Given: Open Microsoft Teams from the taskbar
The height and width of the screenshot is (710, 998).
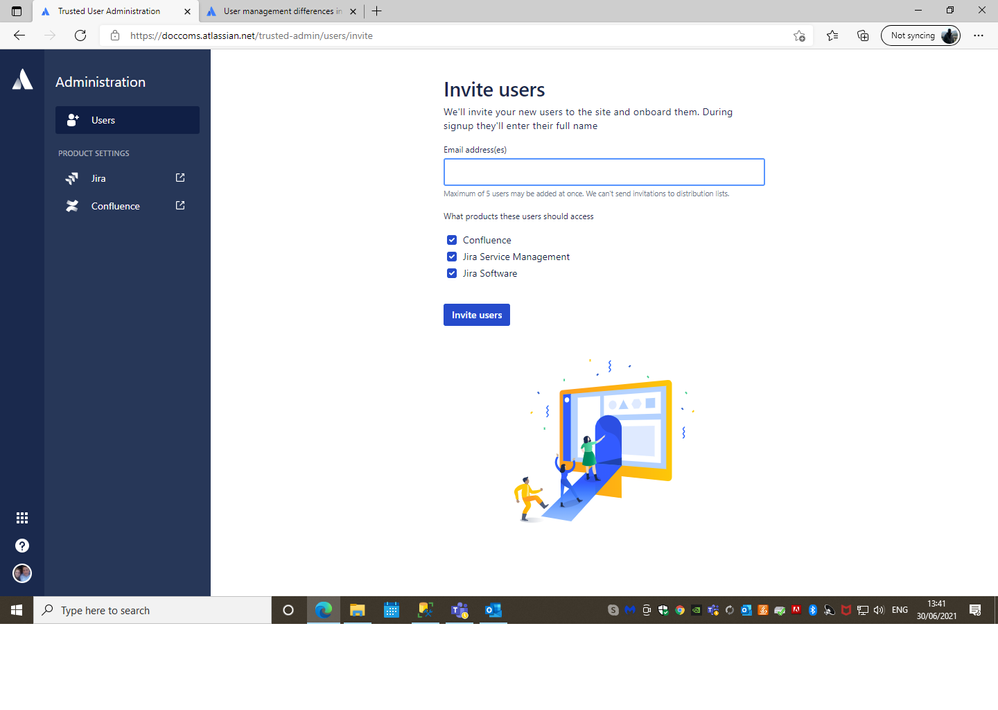Looking at the screenshot, I should [x=460, y=610].
